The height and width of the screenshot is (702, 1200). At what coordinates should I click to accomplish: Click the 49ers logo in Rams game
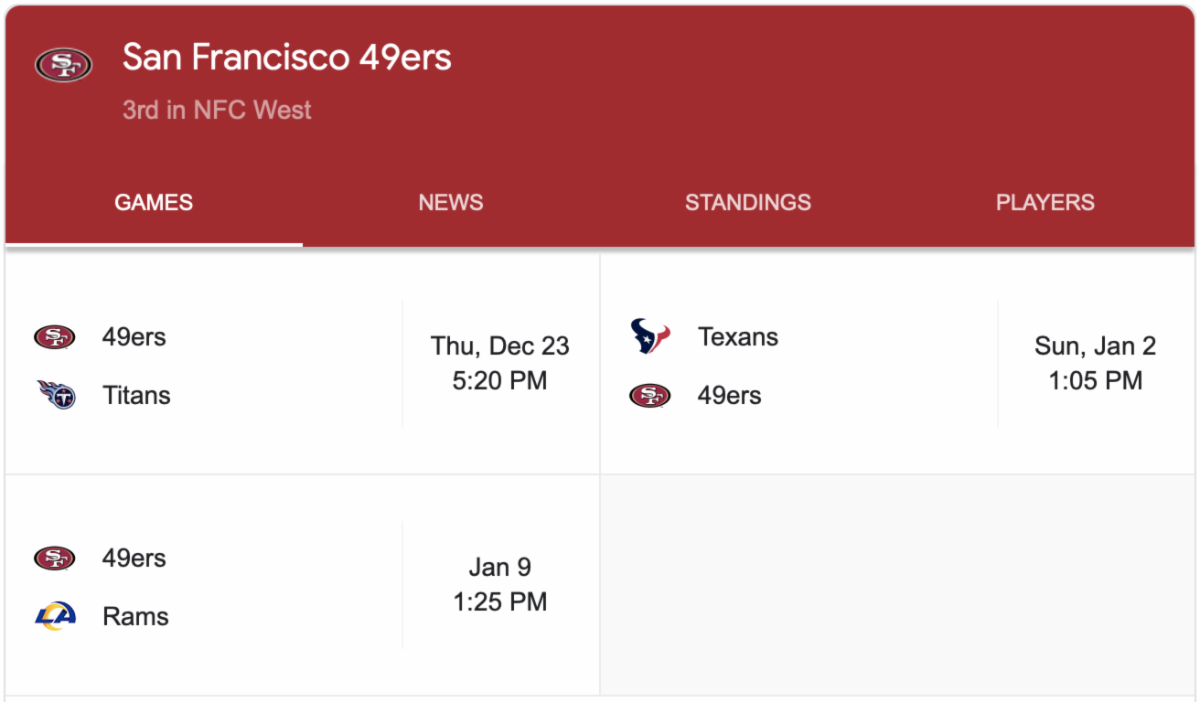(x=55, y=558)
